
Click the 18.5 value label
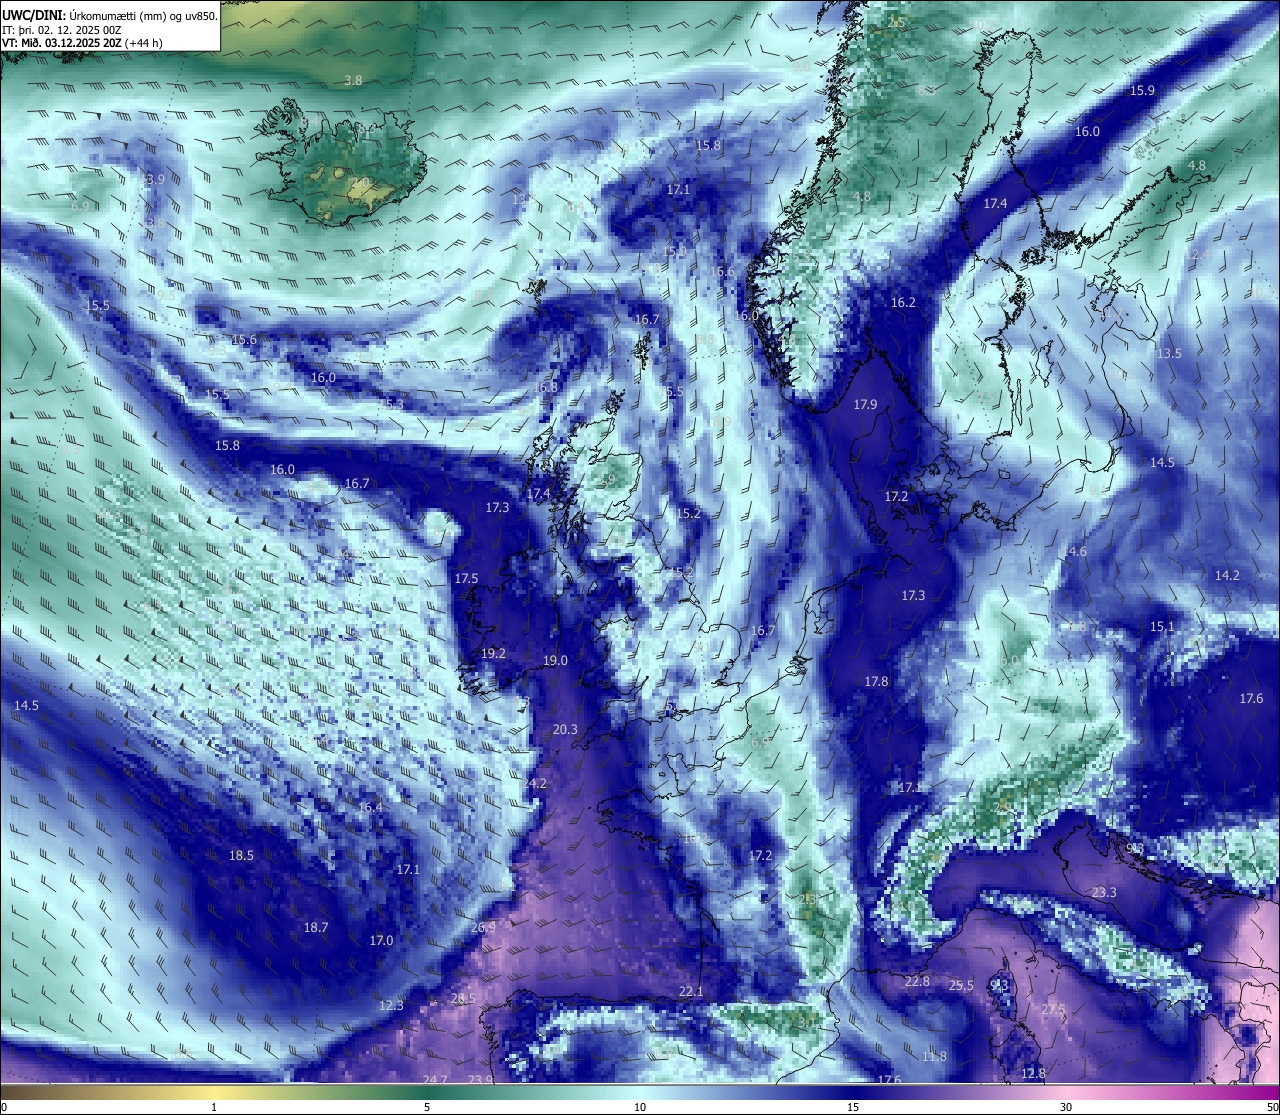[241, 855]
